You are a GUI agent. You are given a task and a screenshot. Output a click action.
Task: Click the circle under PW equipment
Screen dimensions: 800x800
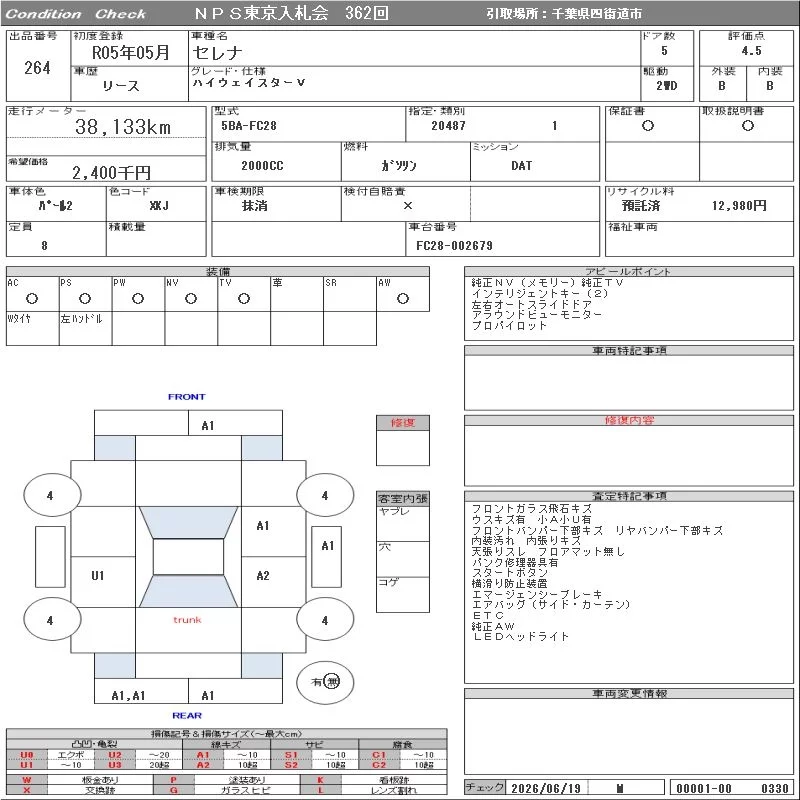pos(138,298)
